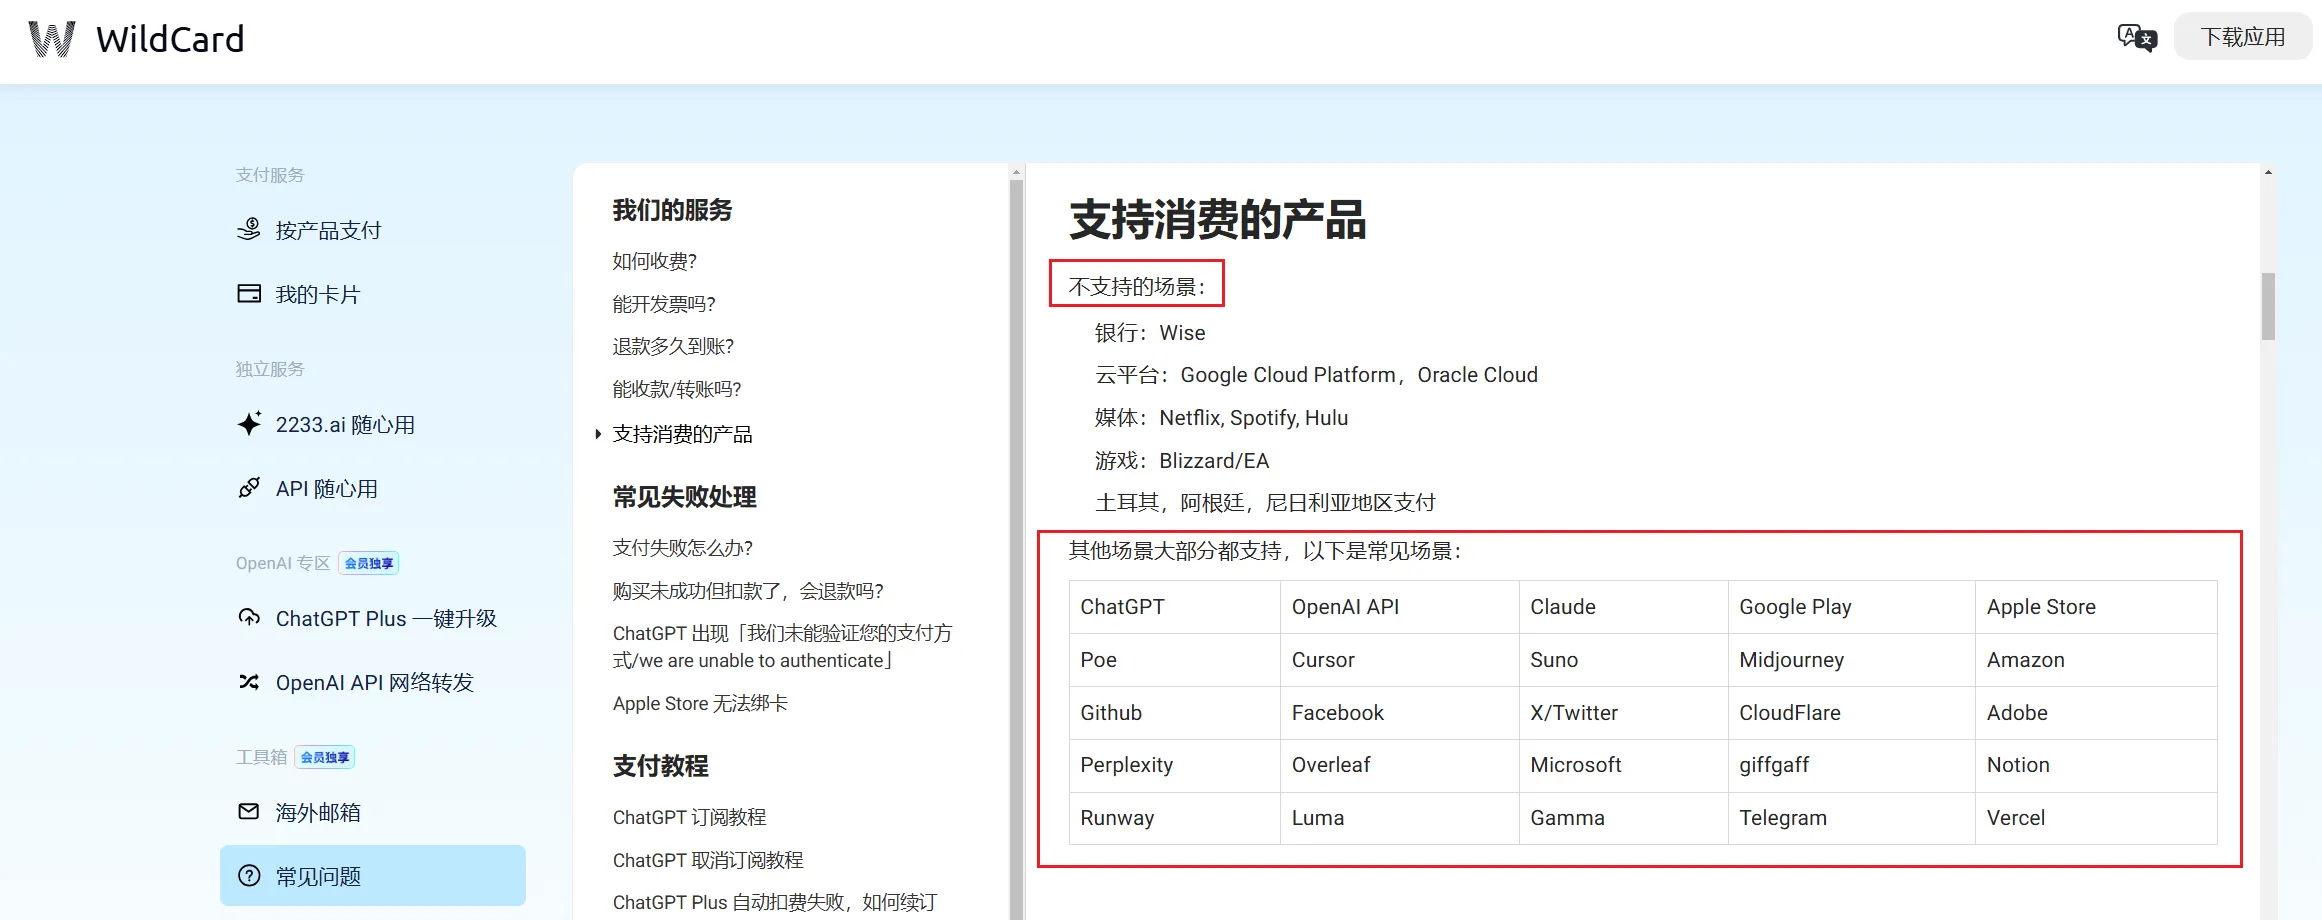The width and height of the screenshot is (2322, 920).
Task: Click the Amazon table cell
Action: tap(2096, 660)
